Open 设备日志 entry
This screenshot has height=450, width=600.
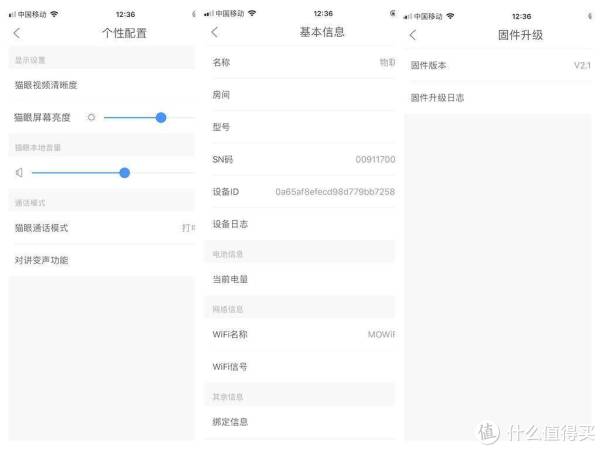[300, 224]
